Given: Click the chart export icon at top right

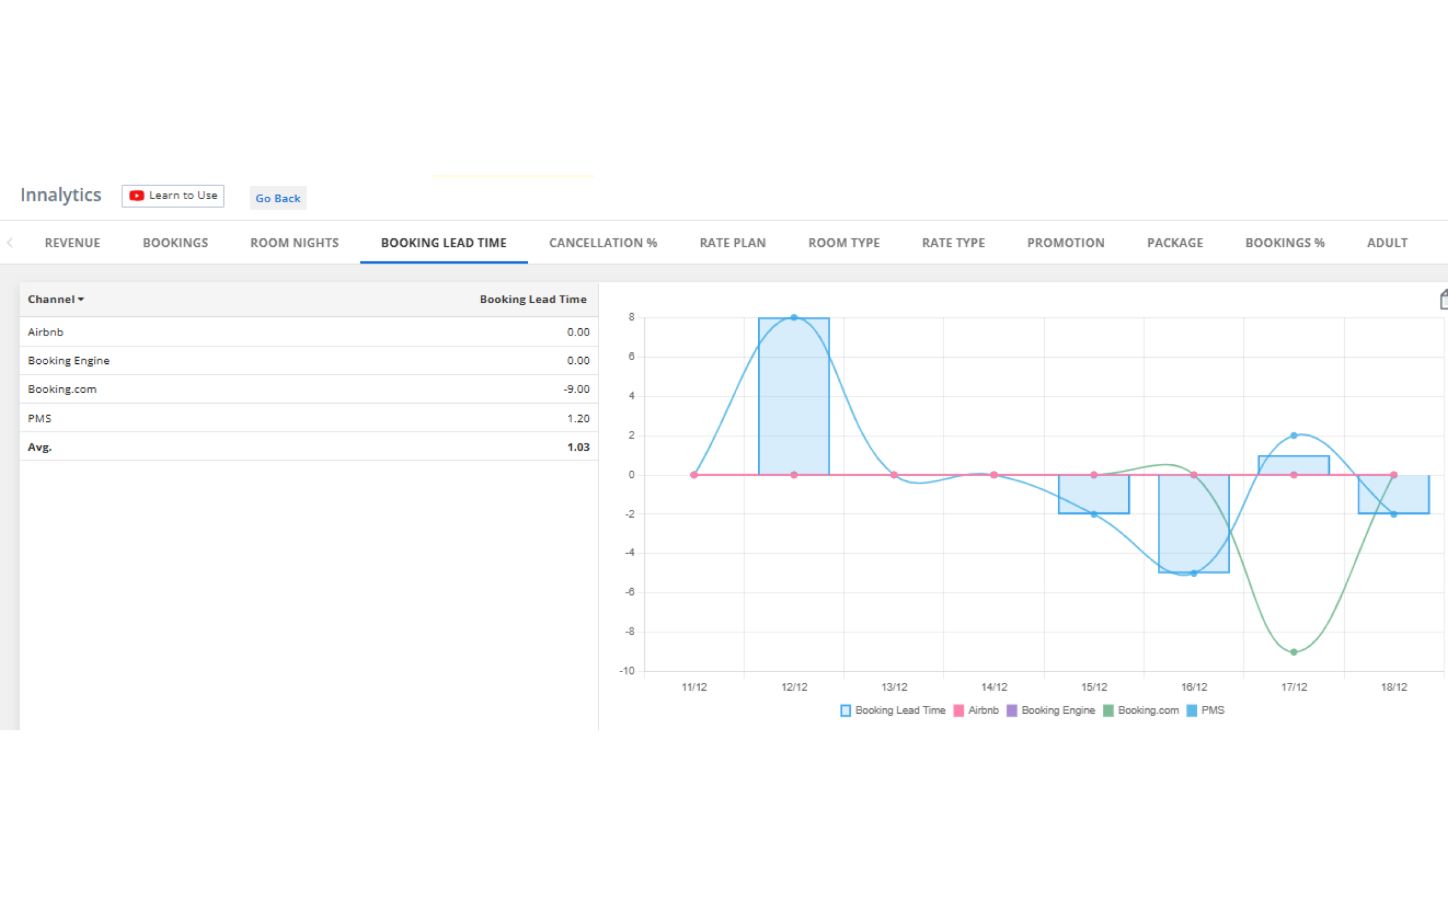Looking at the screenshot, I should [1443, 300].
